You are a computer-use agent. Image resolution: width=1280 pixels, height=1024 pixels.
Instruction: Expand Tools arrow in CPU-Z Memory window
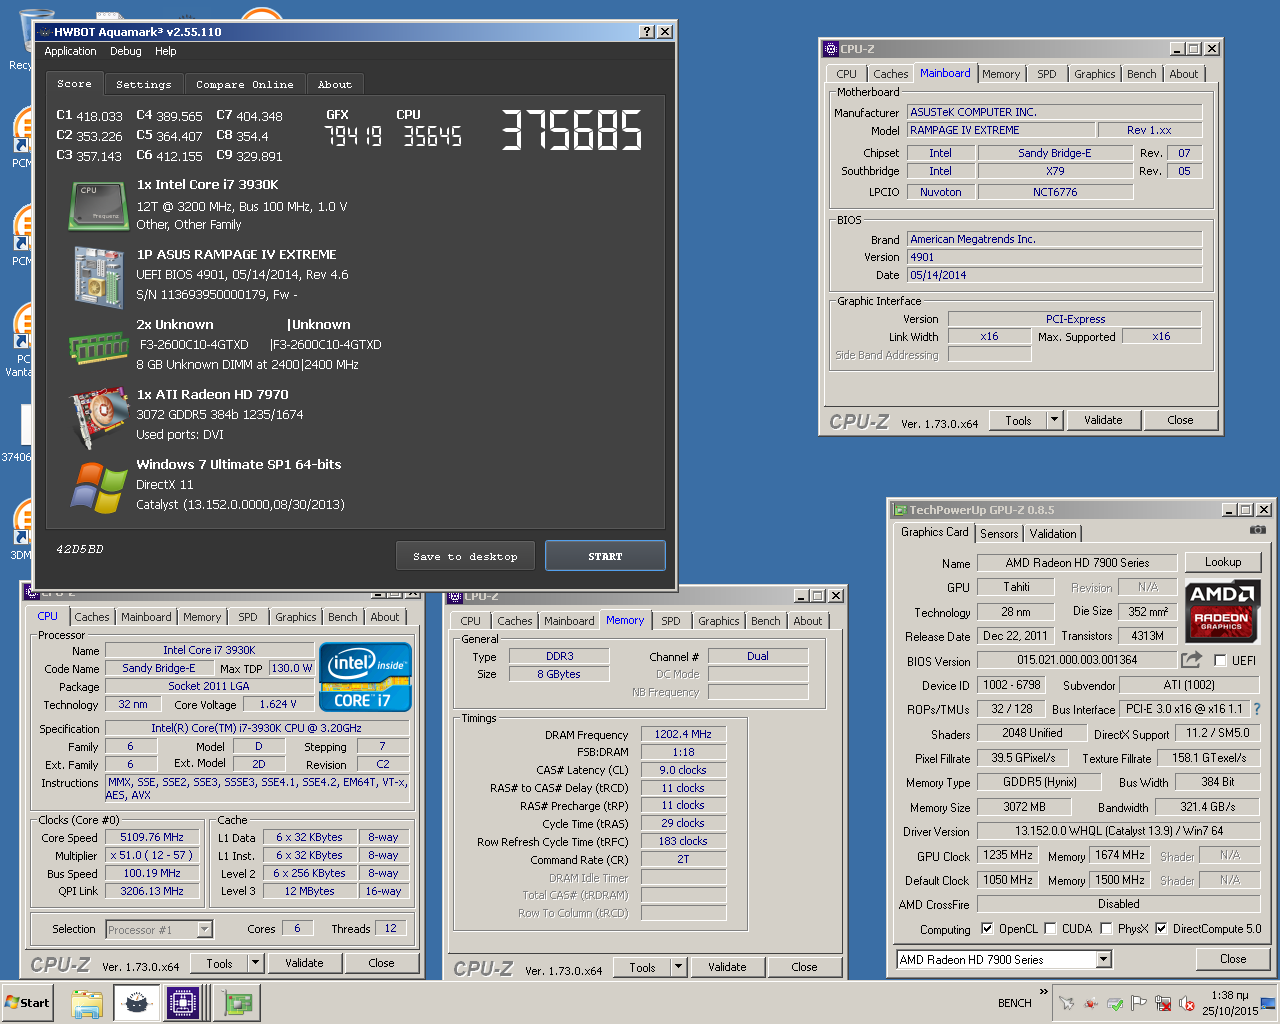tap(678, 968)
